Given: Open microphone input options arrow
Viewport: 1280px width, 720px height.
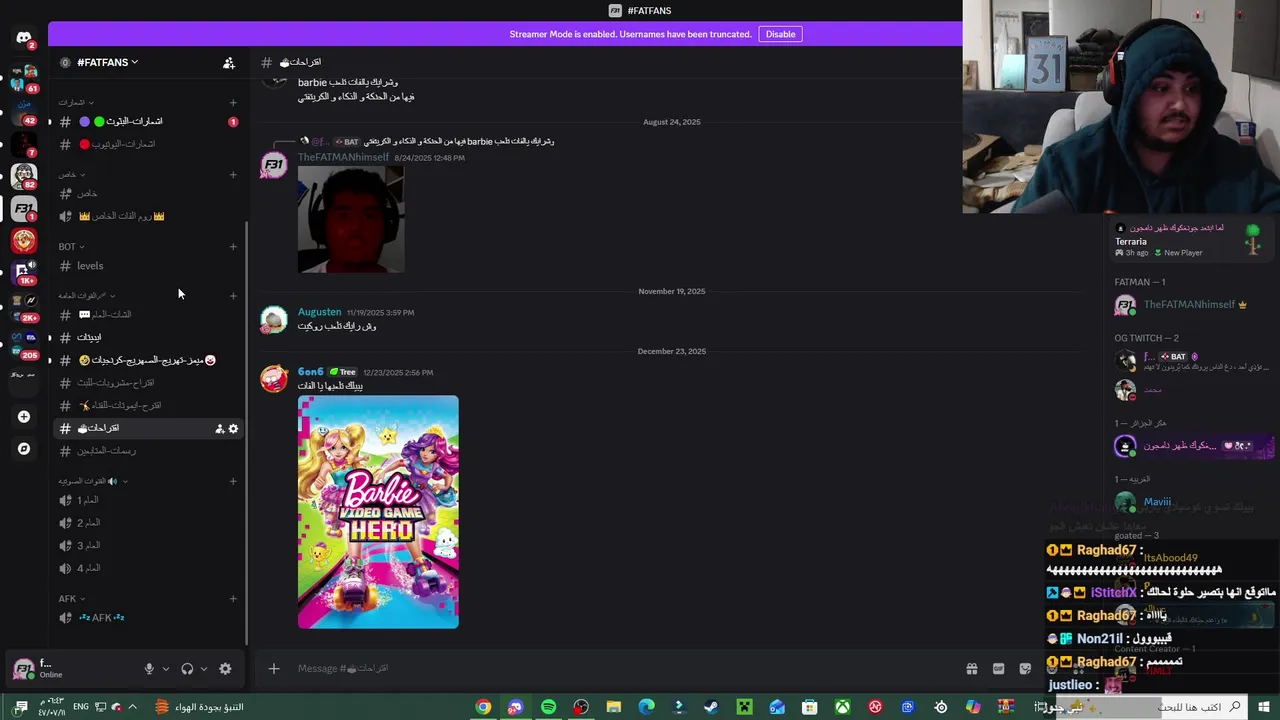Looking at the screenshot, I should pyautogui.click(x=165, y=669).
